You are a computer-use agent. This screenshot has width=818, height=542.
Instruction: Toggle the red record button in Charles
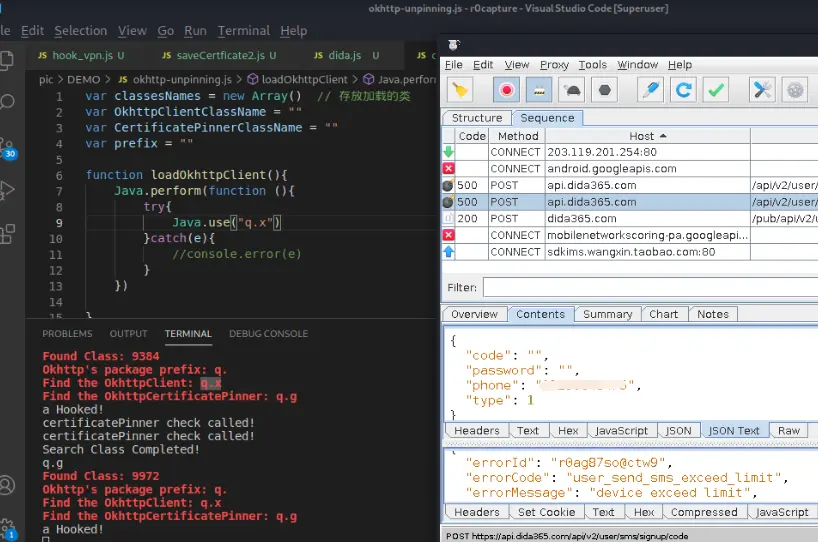507,90
